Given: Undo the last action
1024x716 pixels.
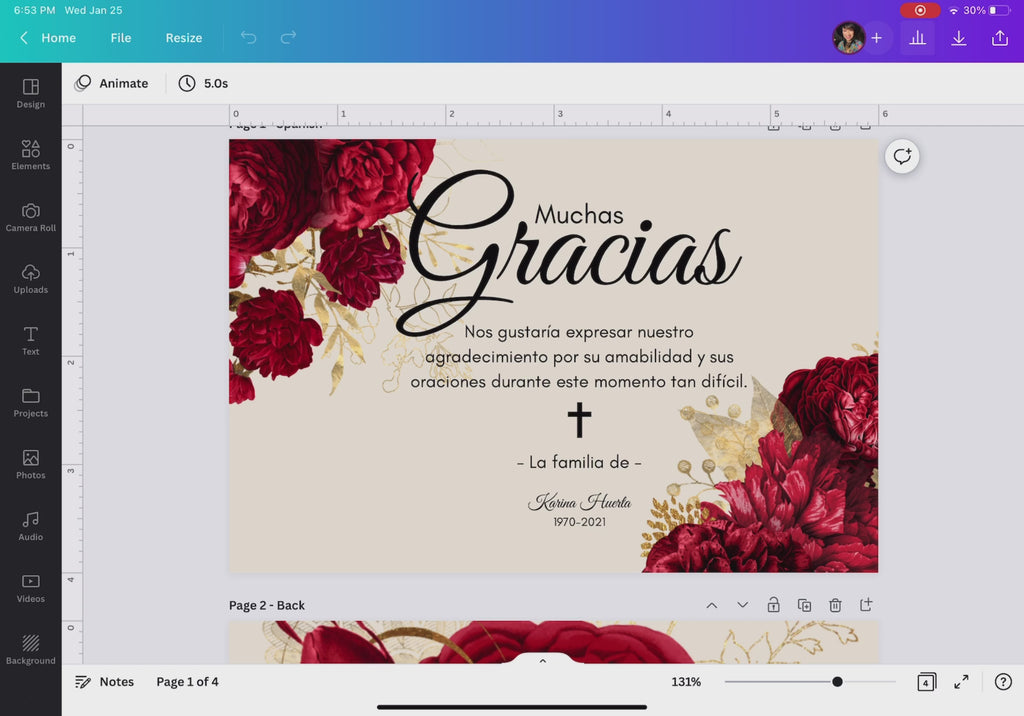Looking at the screenshot, I should point(248,38).
